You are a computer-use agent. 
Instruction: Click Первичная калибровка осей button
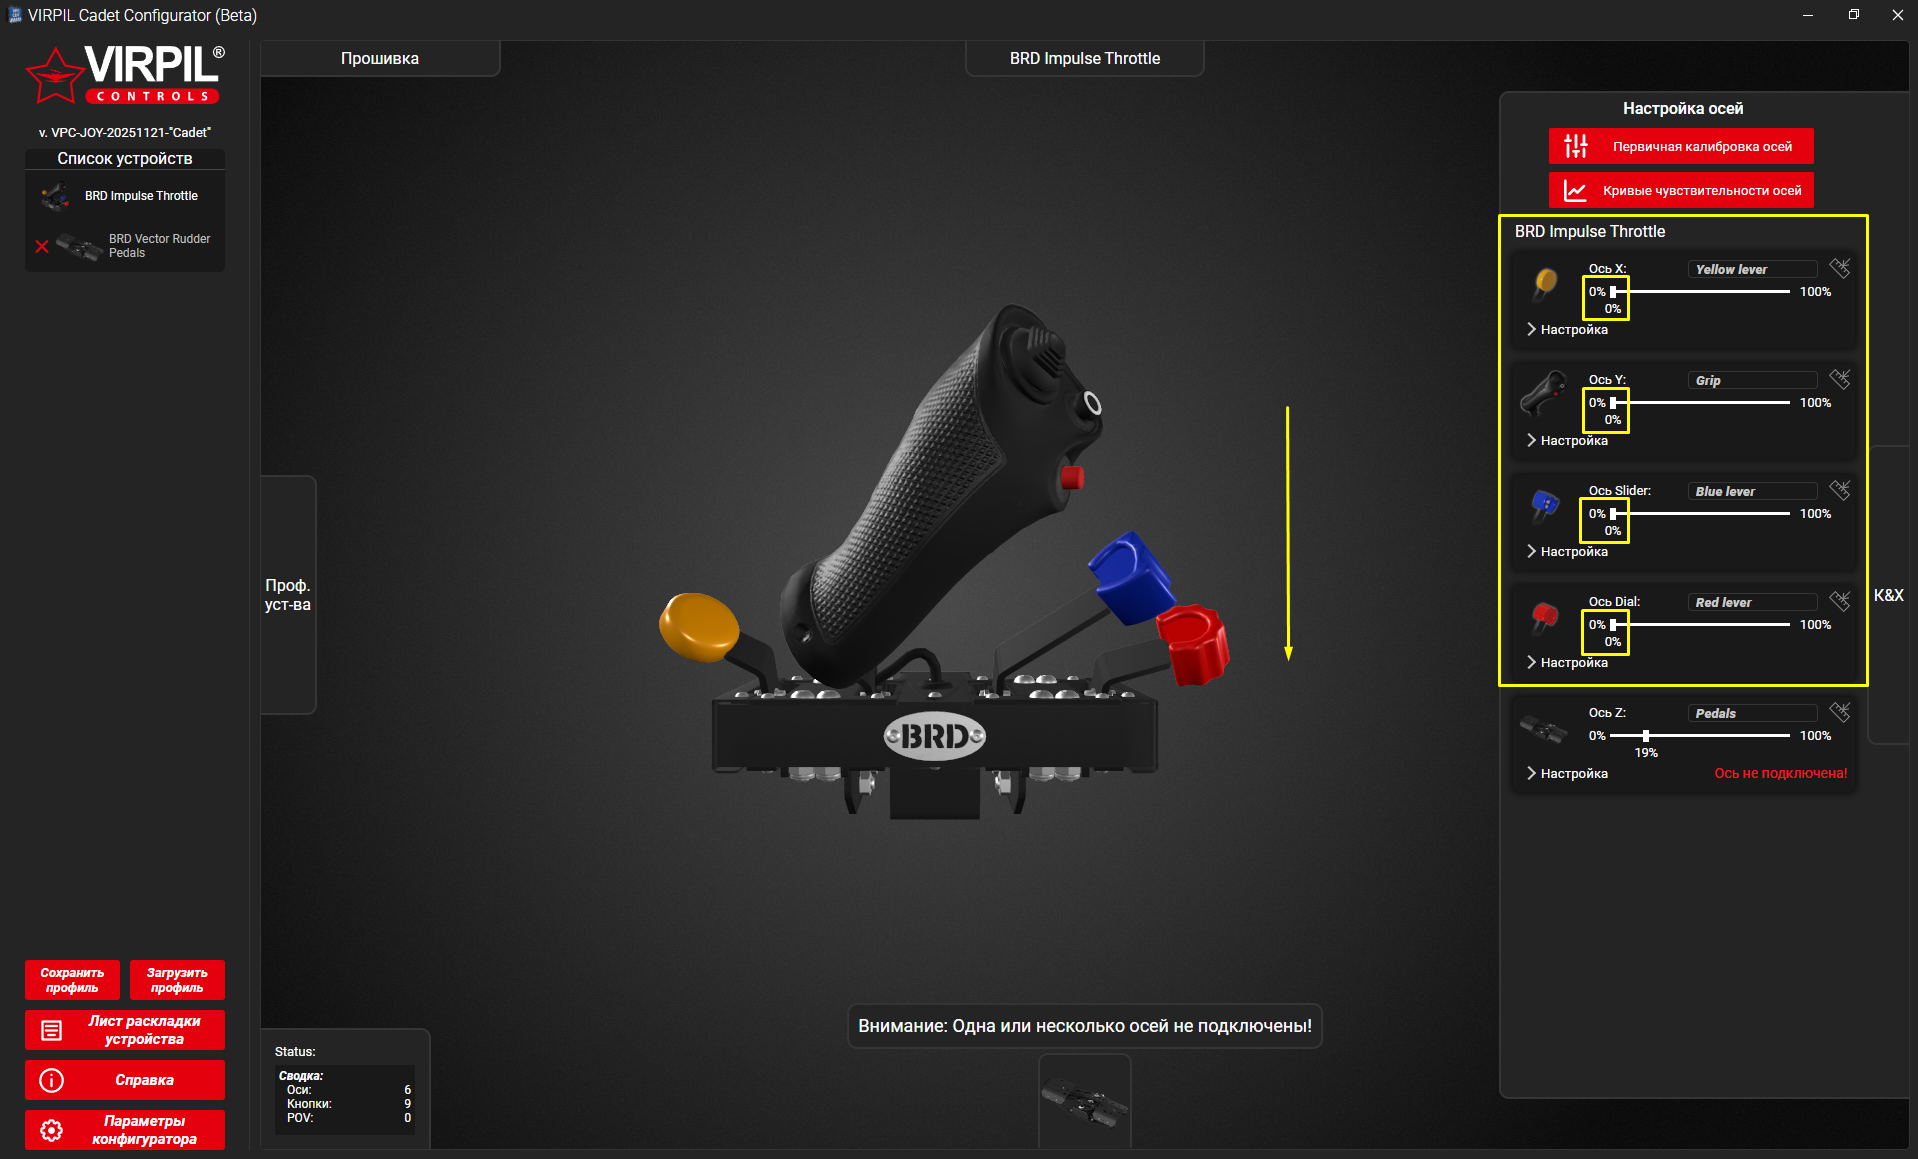click(x=1681, y=147)
